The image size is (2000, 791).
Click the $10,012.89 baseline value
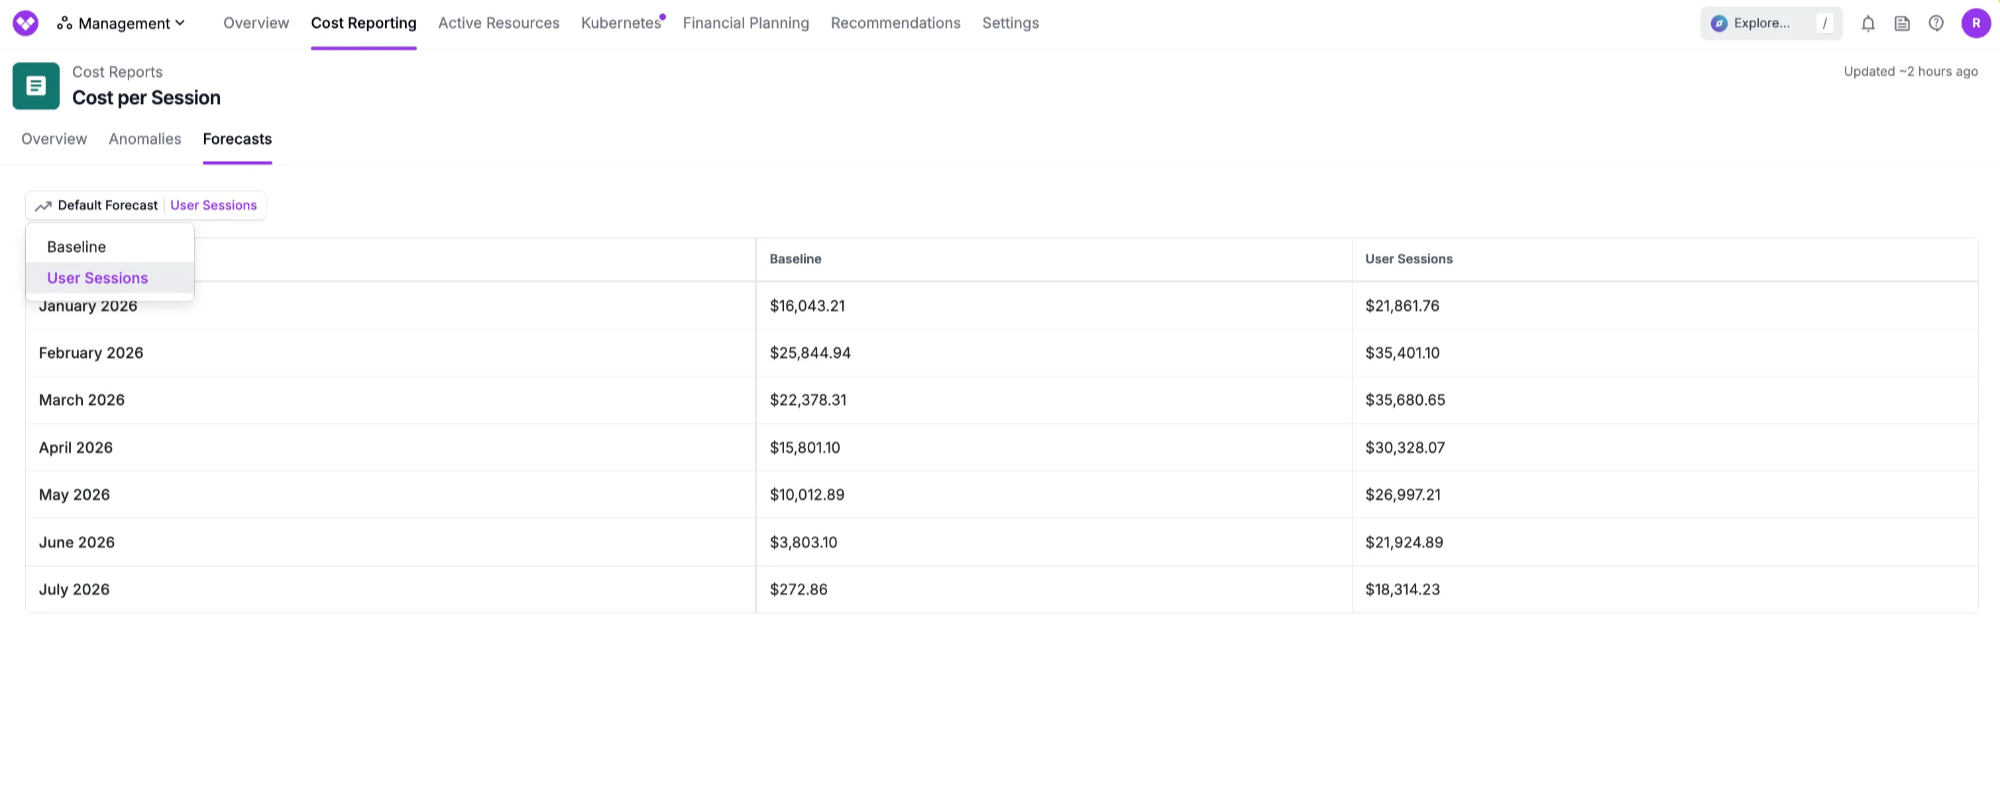pos(807,495)
